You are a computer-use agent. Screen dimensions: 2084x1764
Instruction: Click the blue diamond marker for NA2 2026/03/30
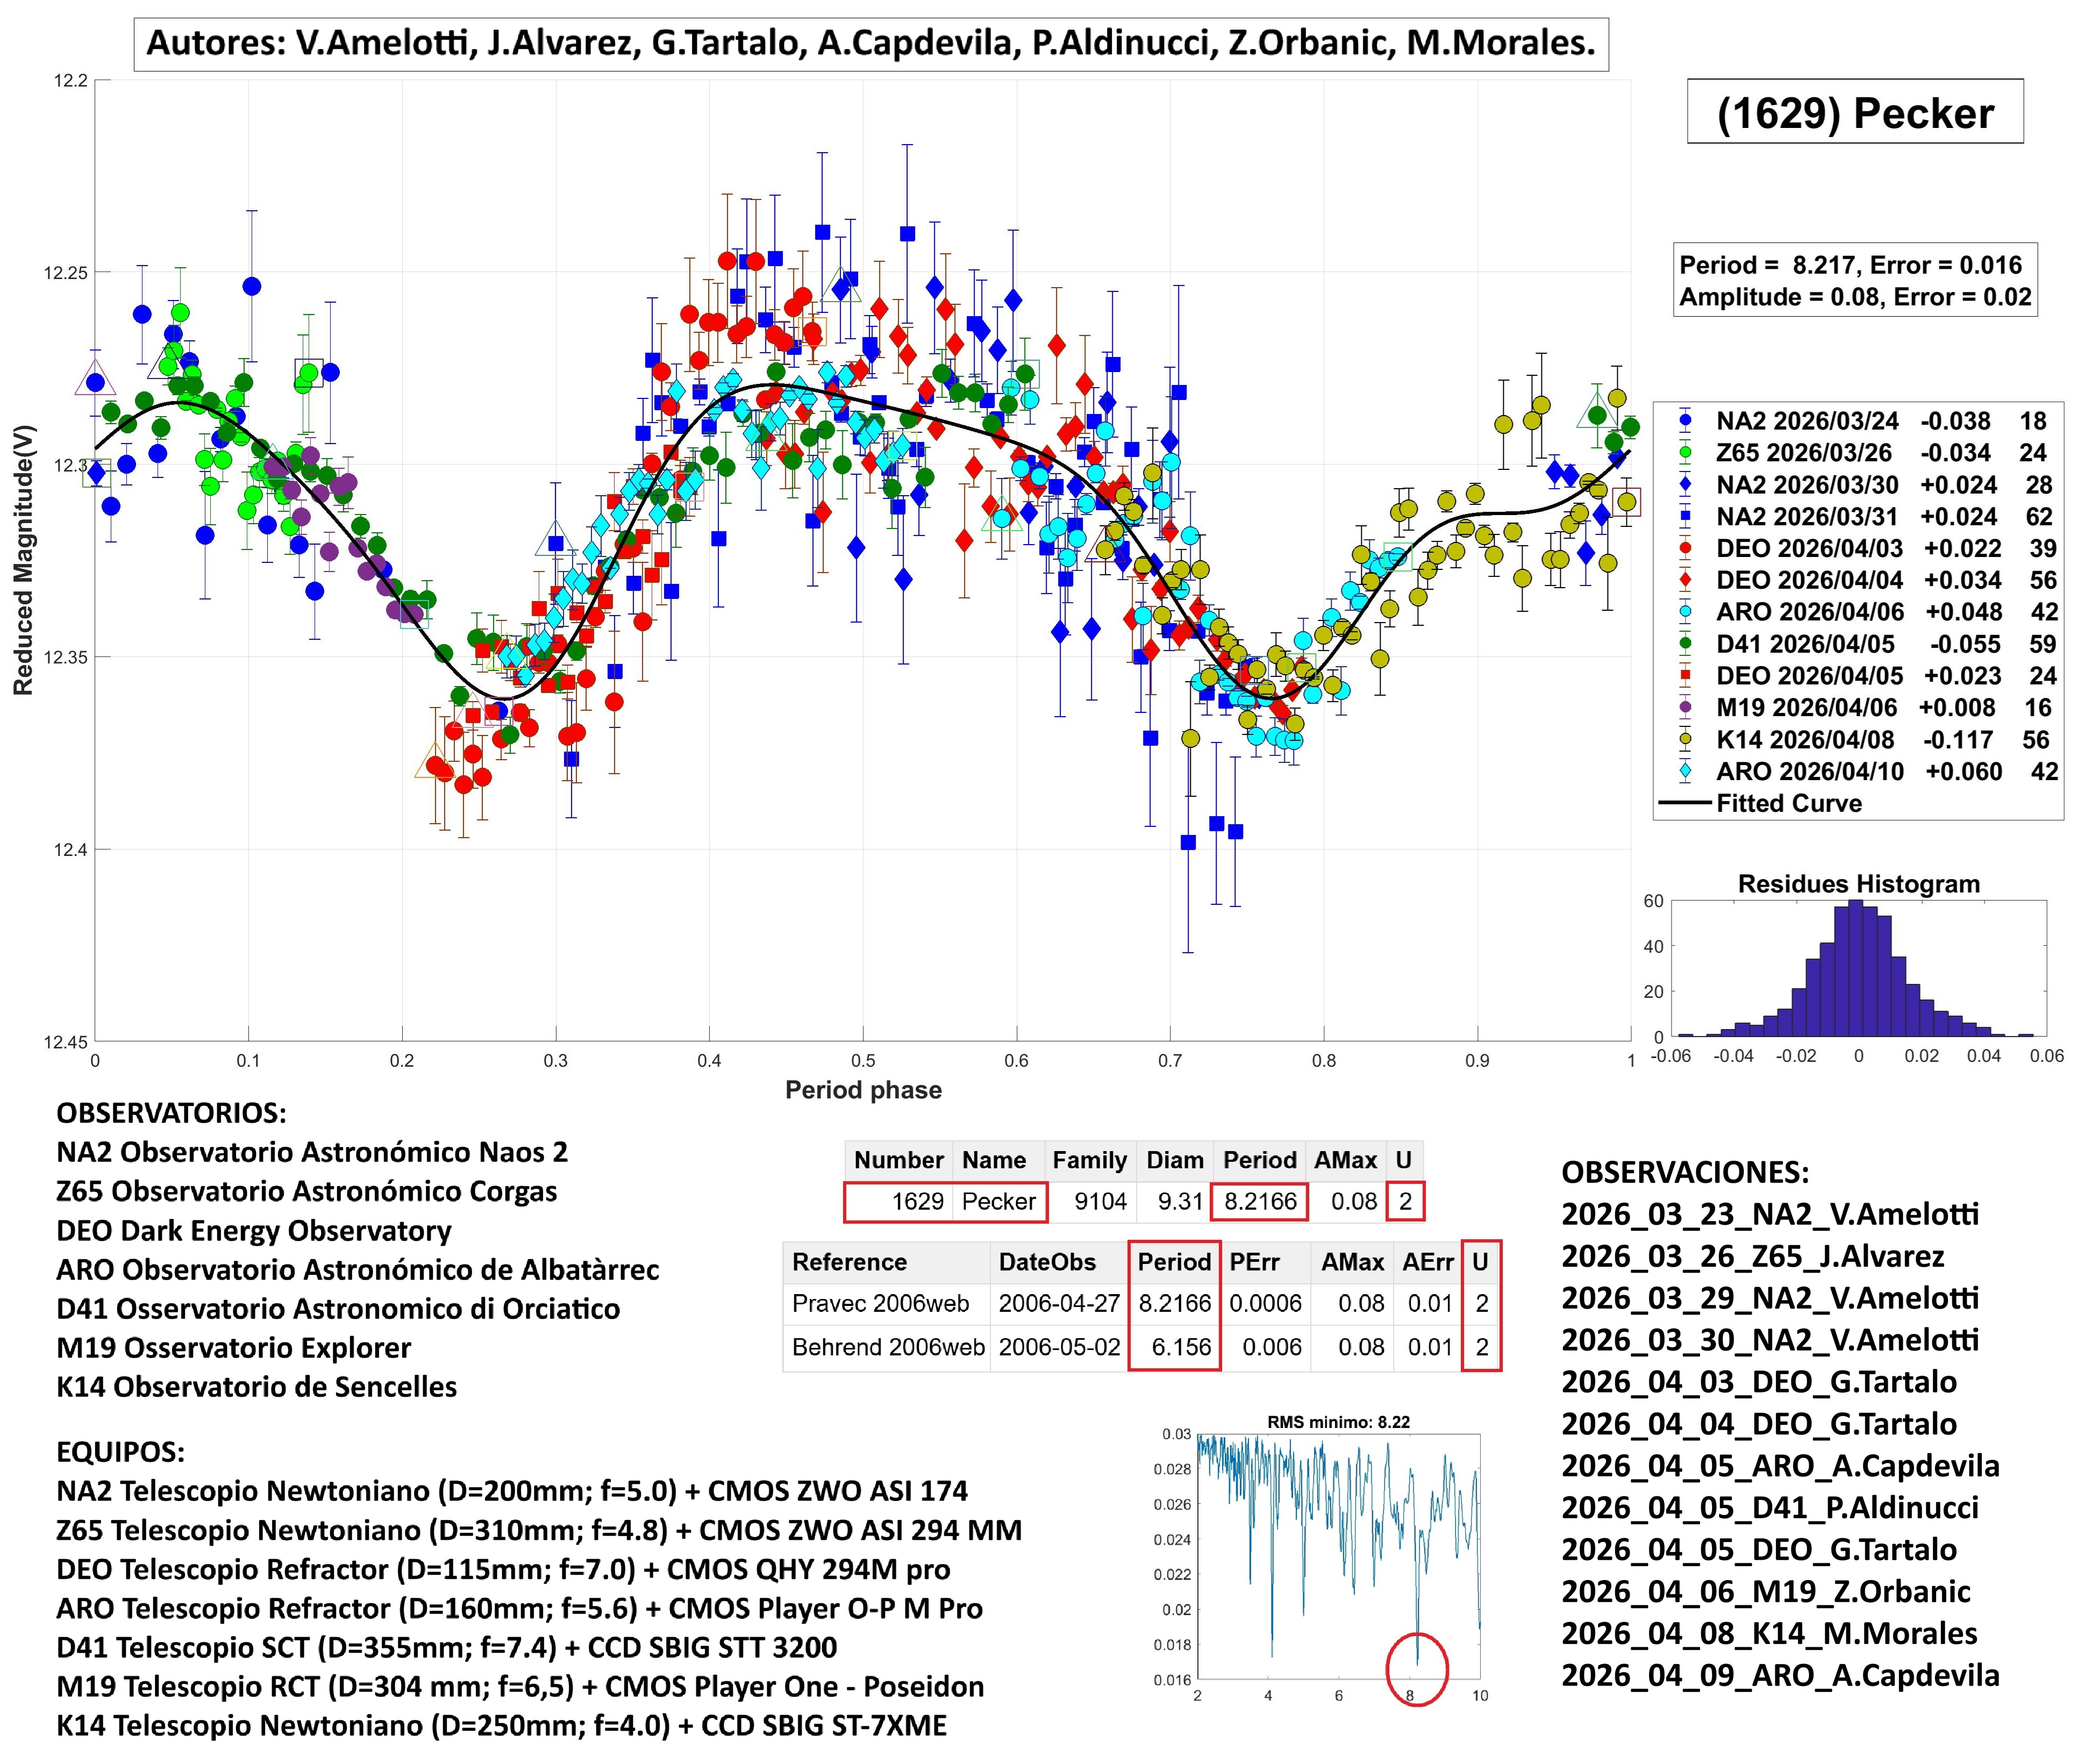click(x=1686, y=485)
